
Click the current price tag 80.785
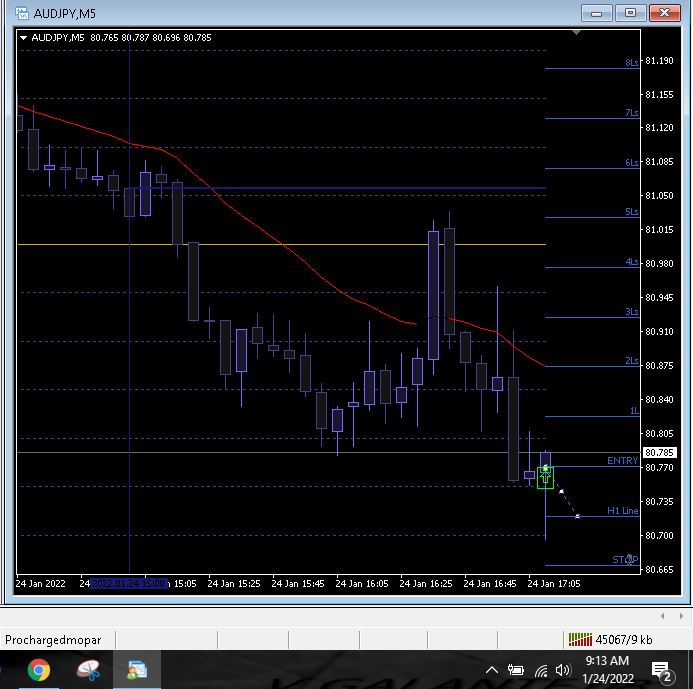(659, 453)
